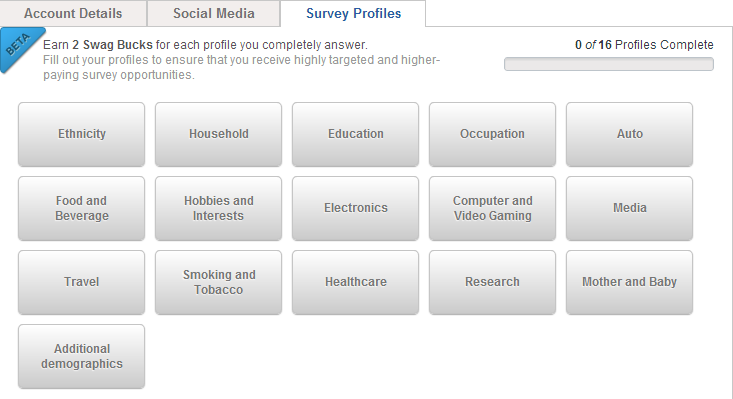The height and width of the screenshot is (399, 733).
Task: Select the Survey Profiles tab
Action: pyautogui.click(x=353, y=14)
